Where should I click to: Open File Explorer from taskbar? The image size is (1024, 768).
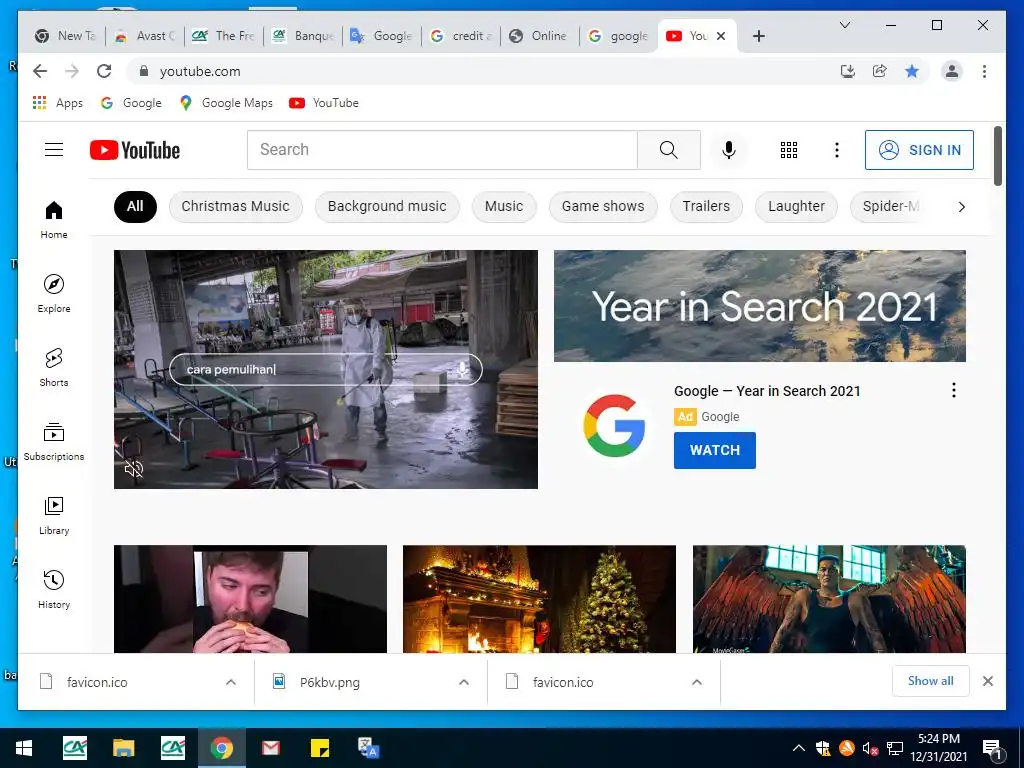click(123, 748)
